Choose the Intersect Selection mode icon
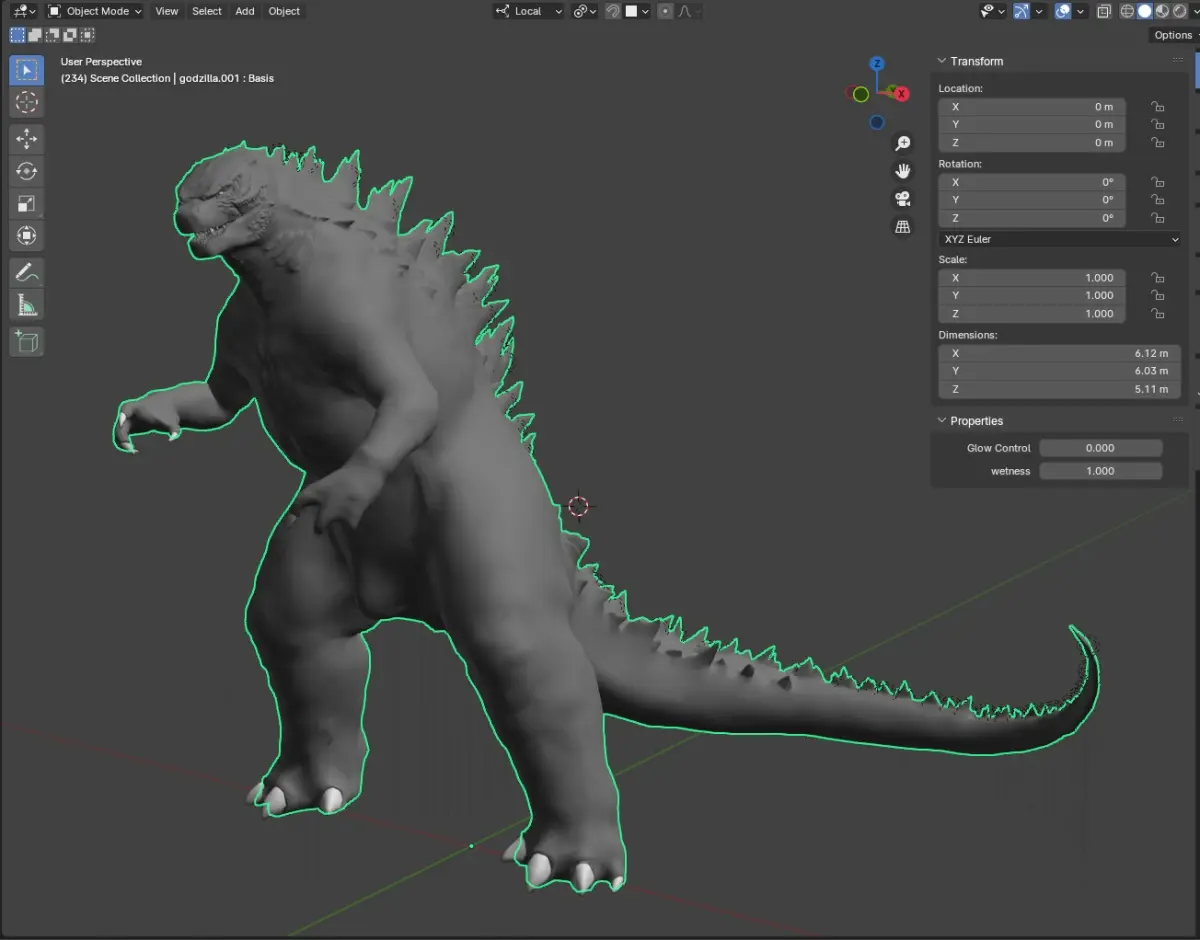The width and height of the screenshot is (1200, 940). click(88, 35)
